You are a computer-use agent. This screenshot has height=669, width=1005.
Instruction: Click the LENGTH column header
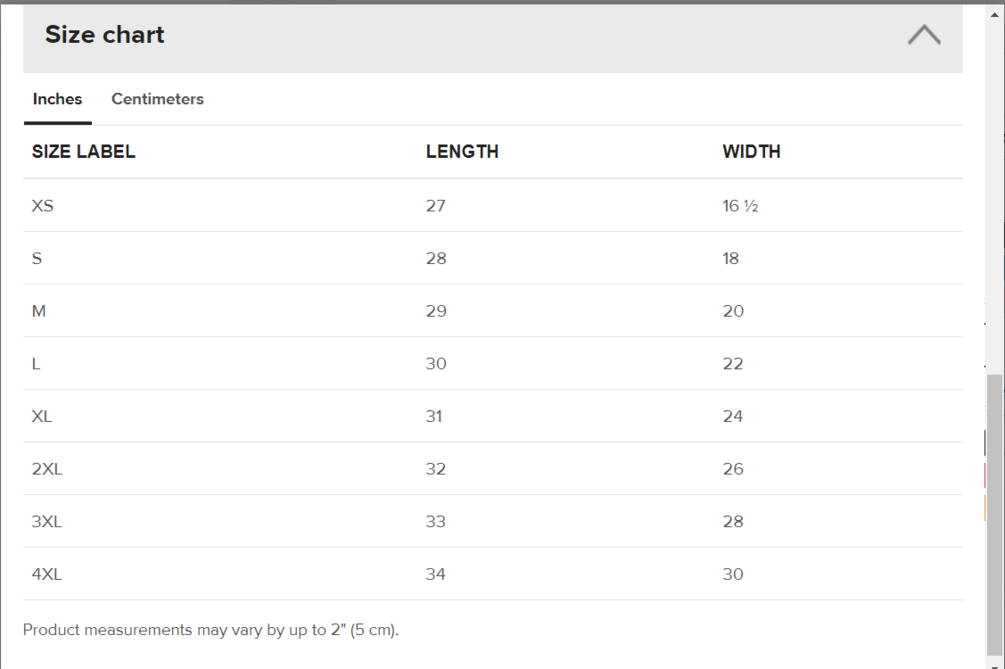[462, 152]
